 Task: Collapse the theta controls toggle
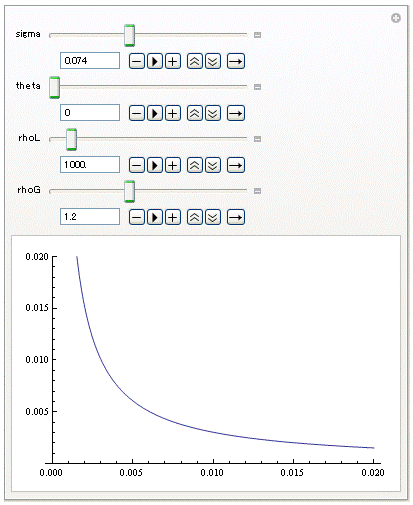coord(257,87)
